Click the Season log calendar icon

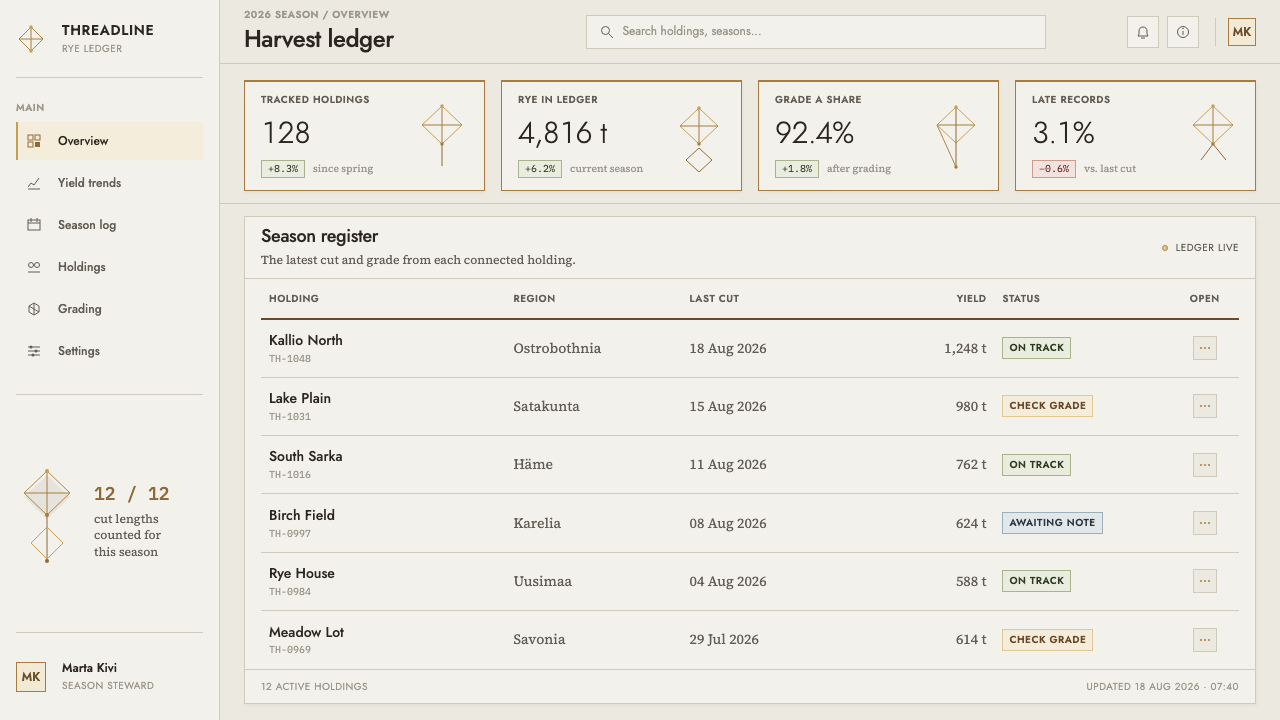(34, 225)
